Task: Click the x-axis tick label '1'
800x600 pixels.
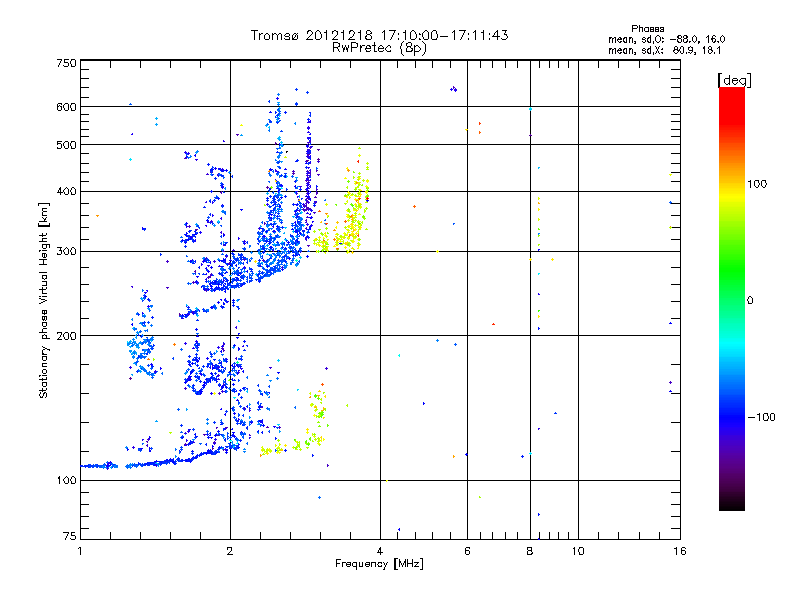Action: click(80, 551)
